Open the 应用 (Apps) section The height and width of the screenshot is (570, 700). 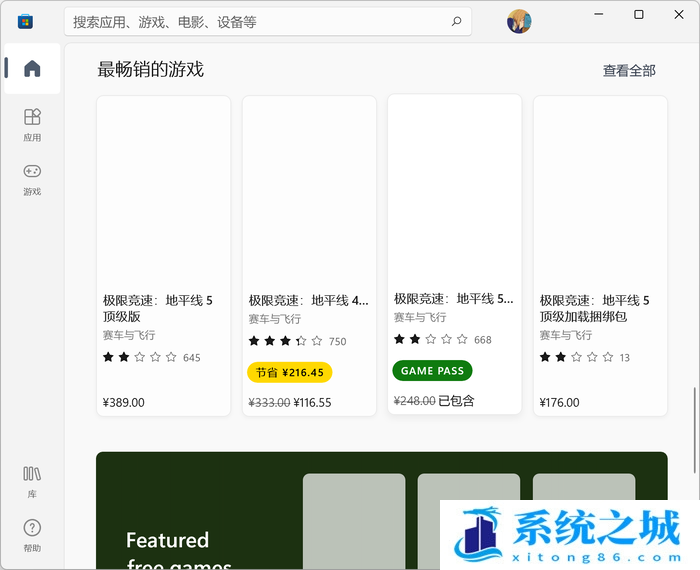tap(32, 124)
